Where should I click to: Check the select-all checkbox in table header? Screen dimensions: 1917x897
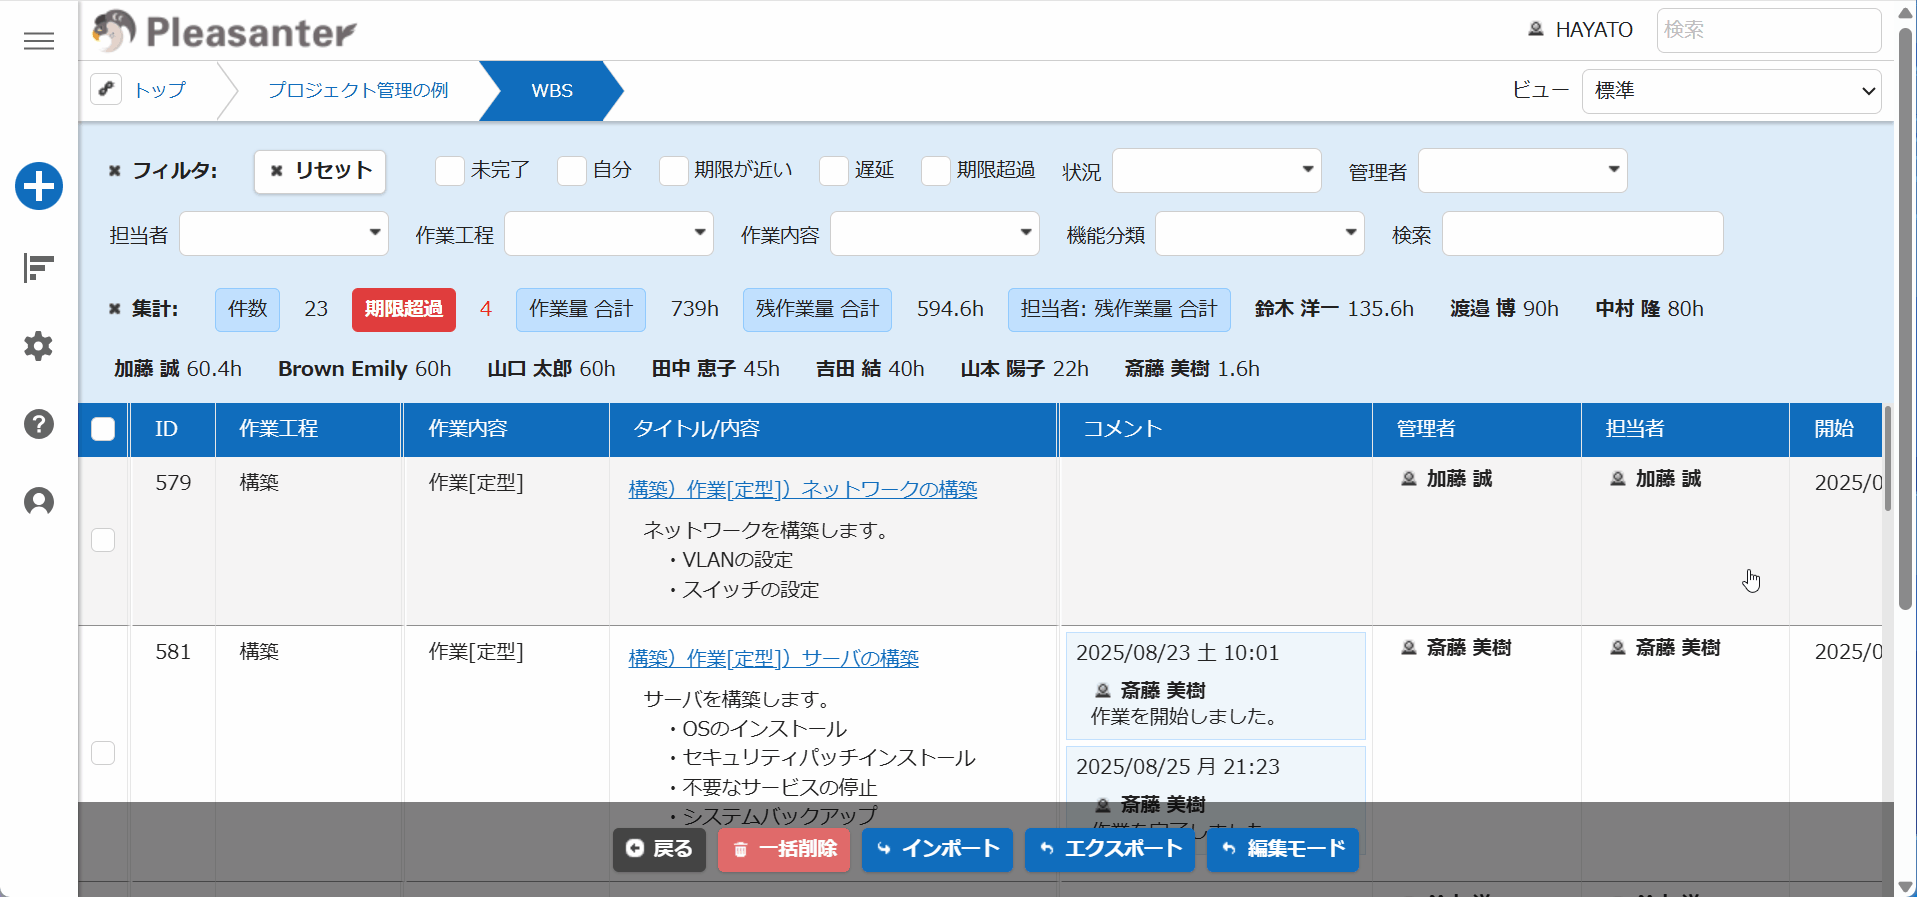coord(103,429)
